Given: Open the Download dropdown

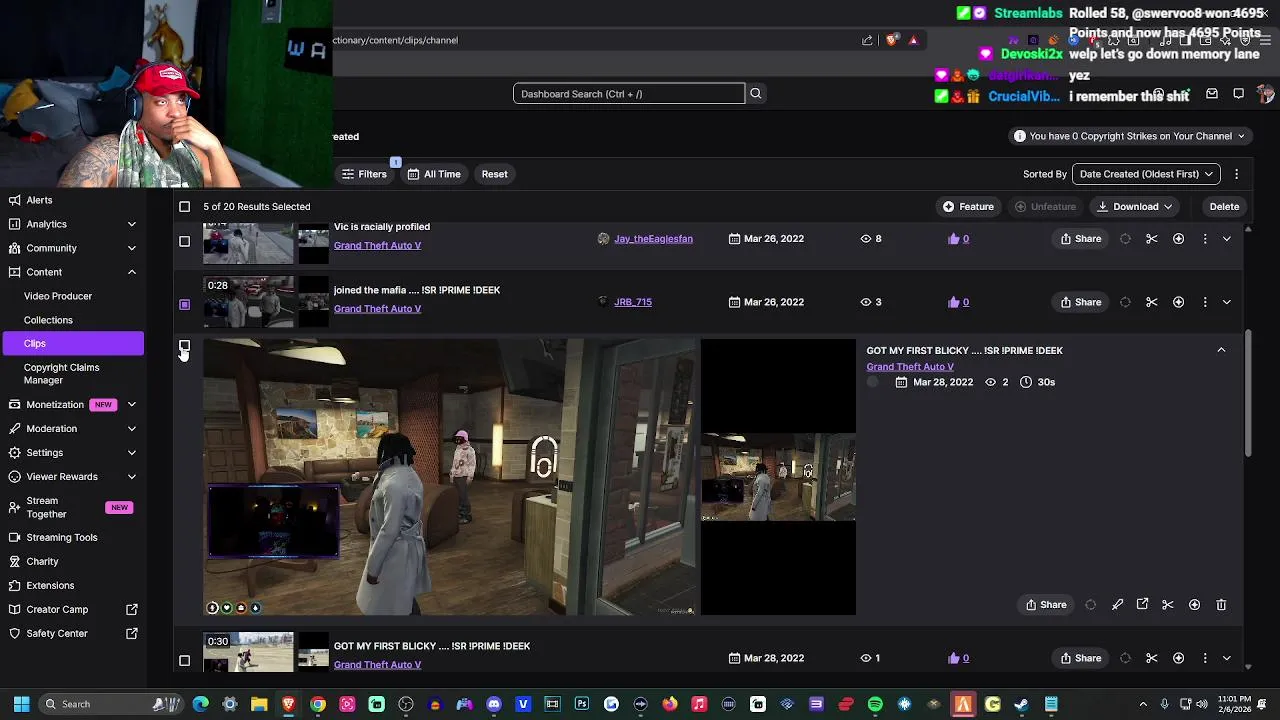Looking at the screenshot, I should pos(1135,207).
